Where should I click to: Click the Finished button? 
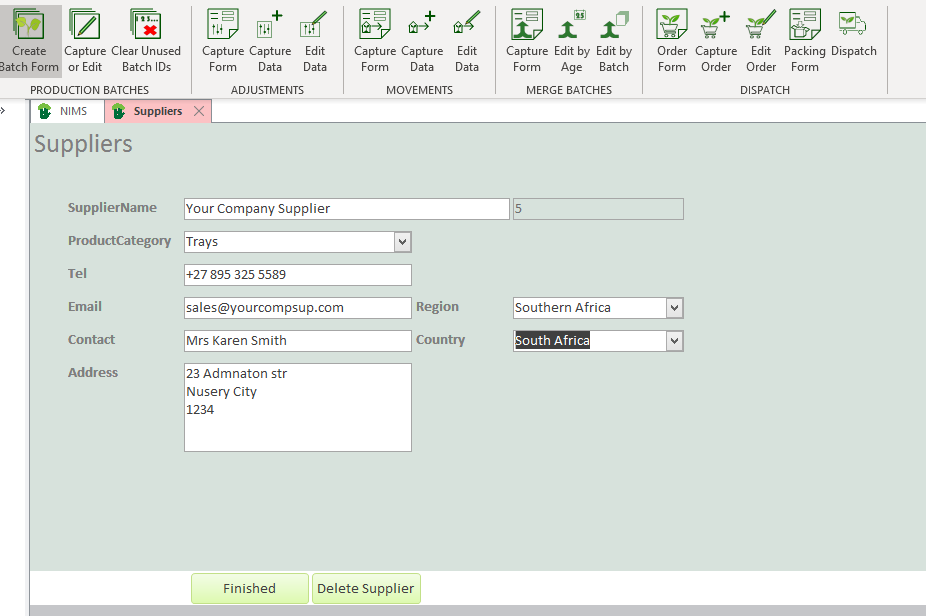(249, 589)
